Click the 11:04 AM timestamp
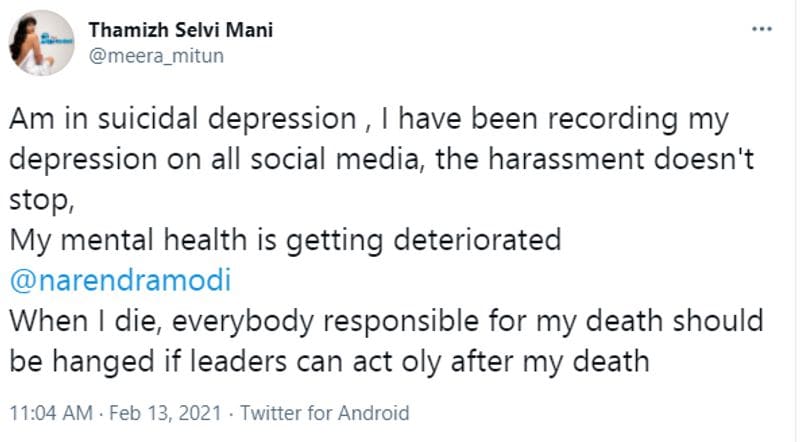This screenshot has width=800, height=442. pyautogui.click(x=51, y=413)
